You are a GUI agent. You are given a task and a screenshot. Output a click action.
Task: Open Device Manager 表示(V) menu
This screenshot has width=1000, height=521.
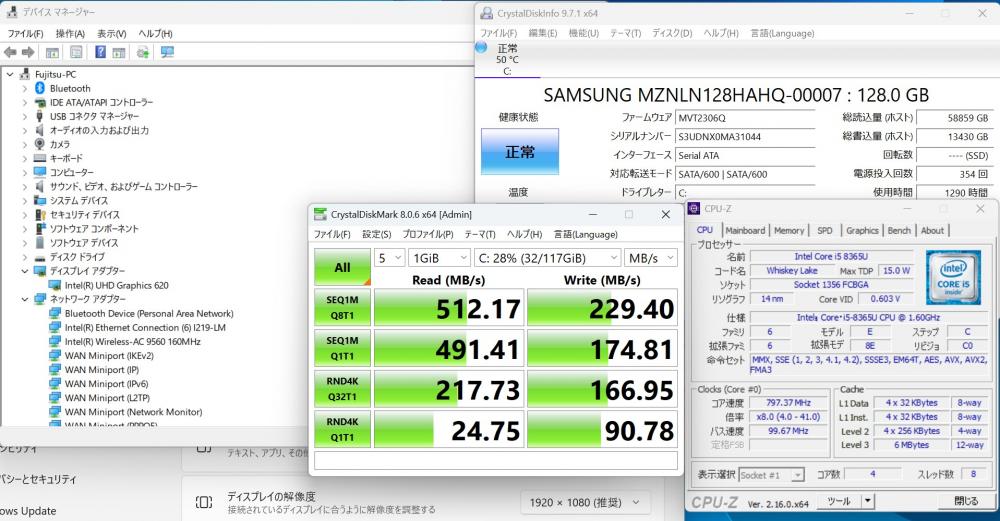(112, 33)
